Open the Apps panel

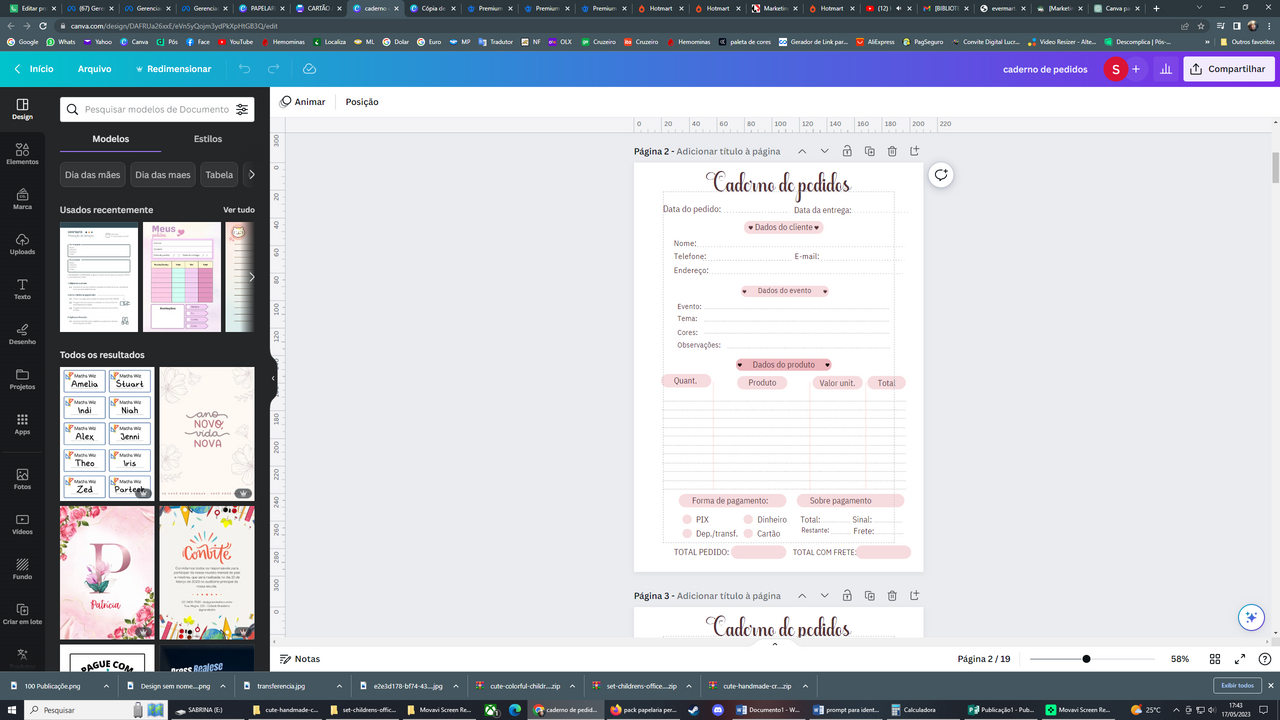click(x=22, y=424)
